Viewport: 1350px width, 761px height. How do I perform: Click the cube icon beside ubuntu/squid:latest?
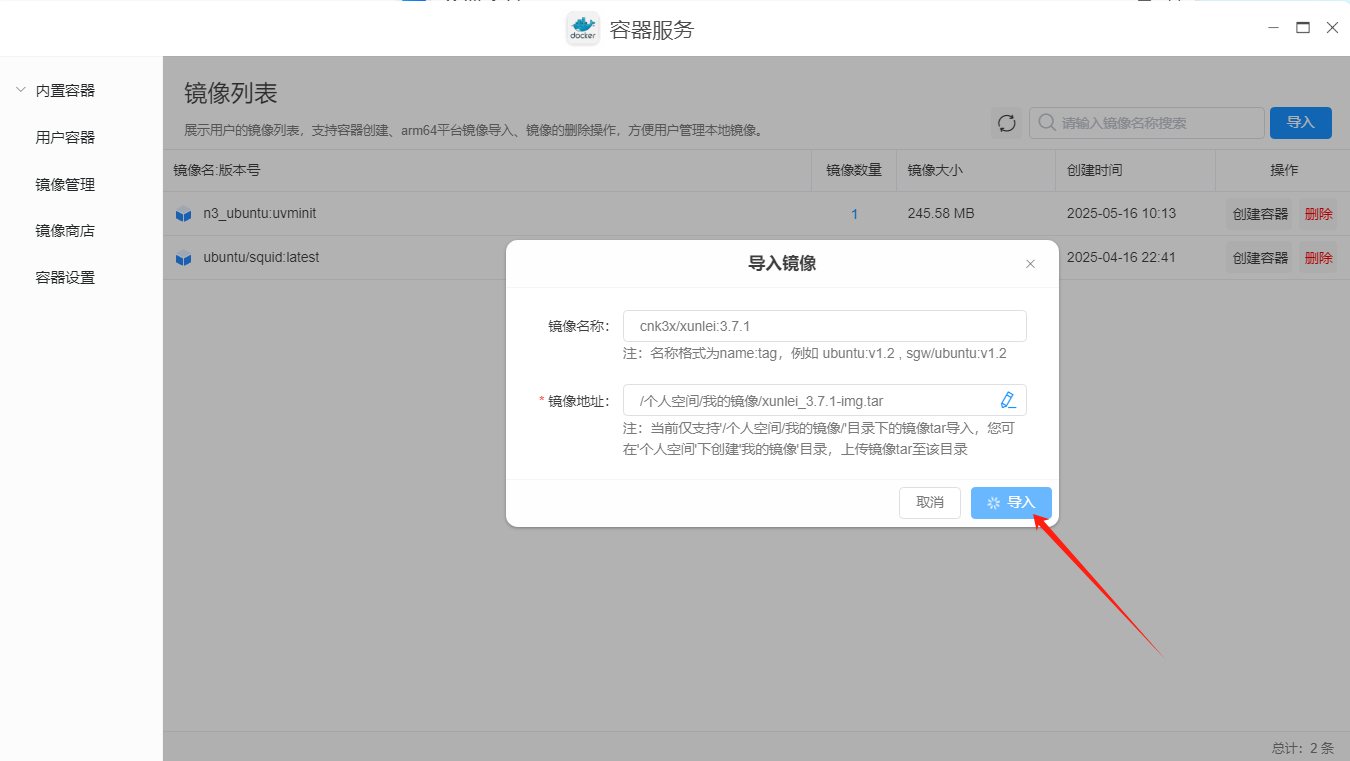(x=183, y=258)
